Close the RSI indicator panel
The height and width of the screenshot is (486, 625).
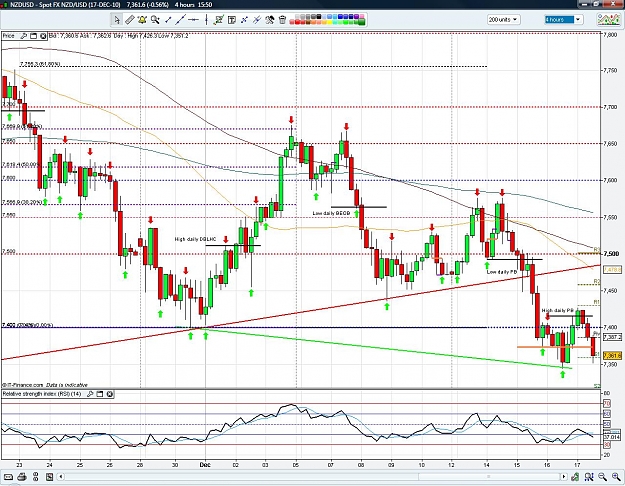[109, 394]
